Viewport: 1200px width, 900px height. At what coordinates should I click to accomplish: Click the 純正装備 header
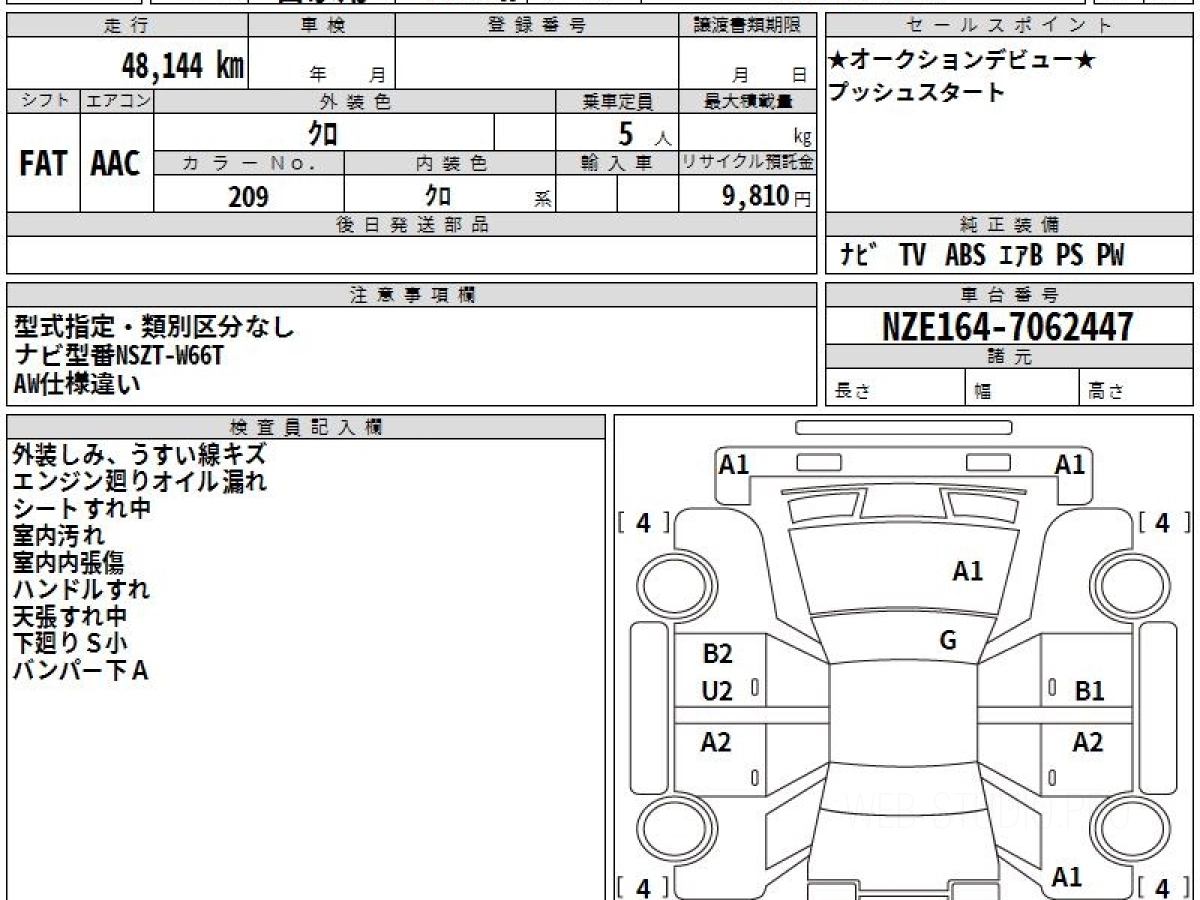point(1009,225)
